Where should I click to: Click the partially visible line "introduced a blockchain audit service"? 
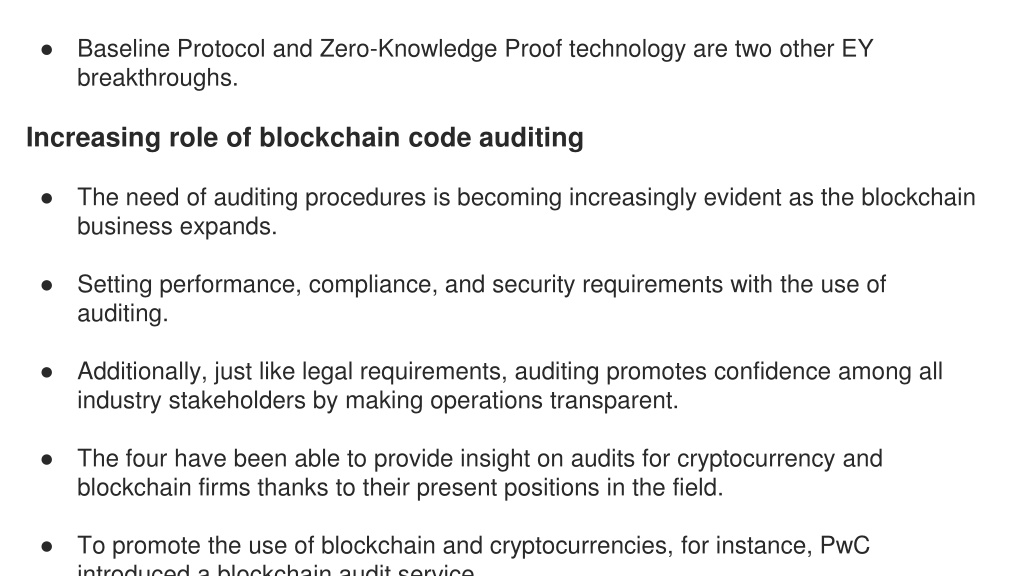click(x=276, y=569)
